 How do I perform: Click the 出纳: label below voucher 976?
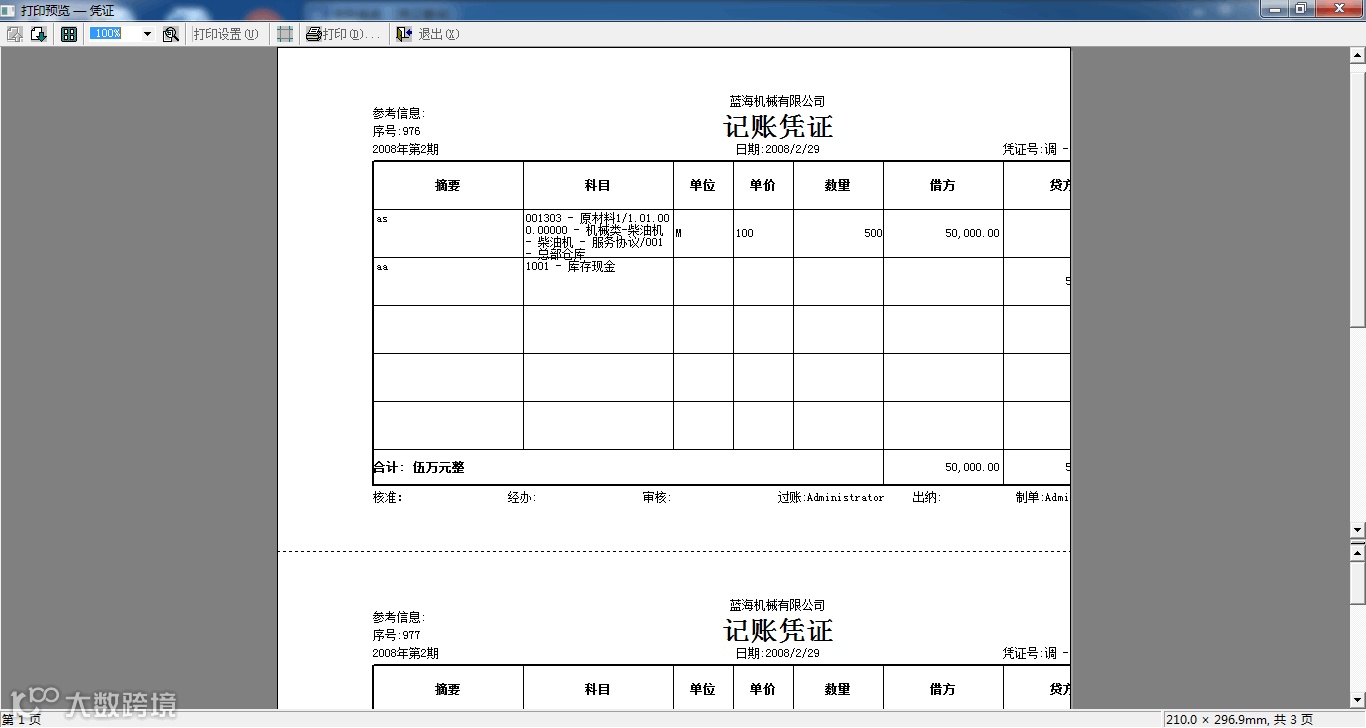[927, 497]
